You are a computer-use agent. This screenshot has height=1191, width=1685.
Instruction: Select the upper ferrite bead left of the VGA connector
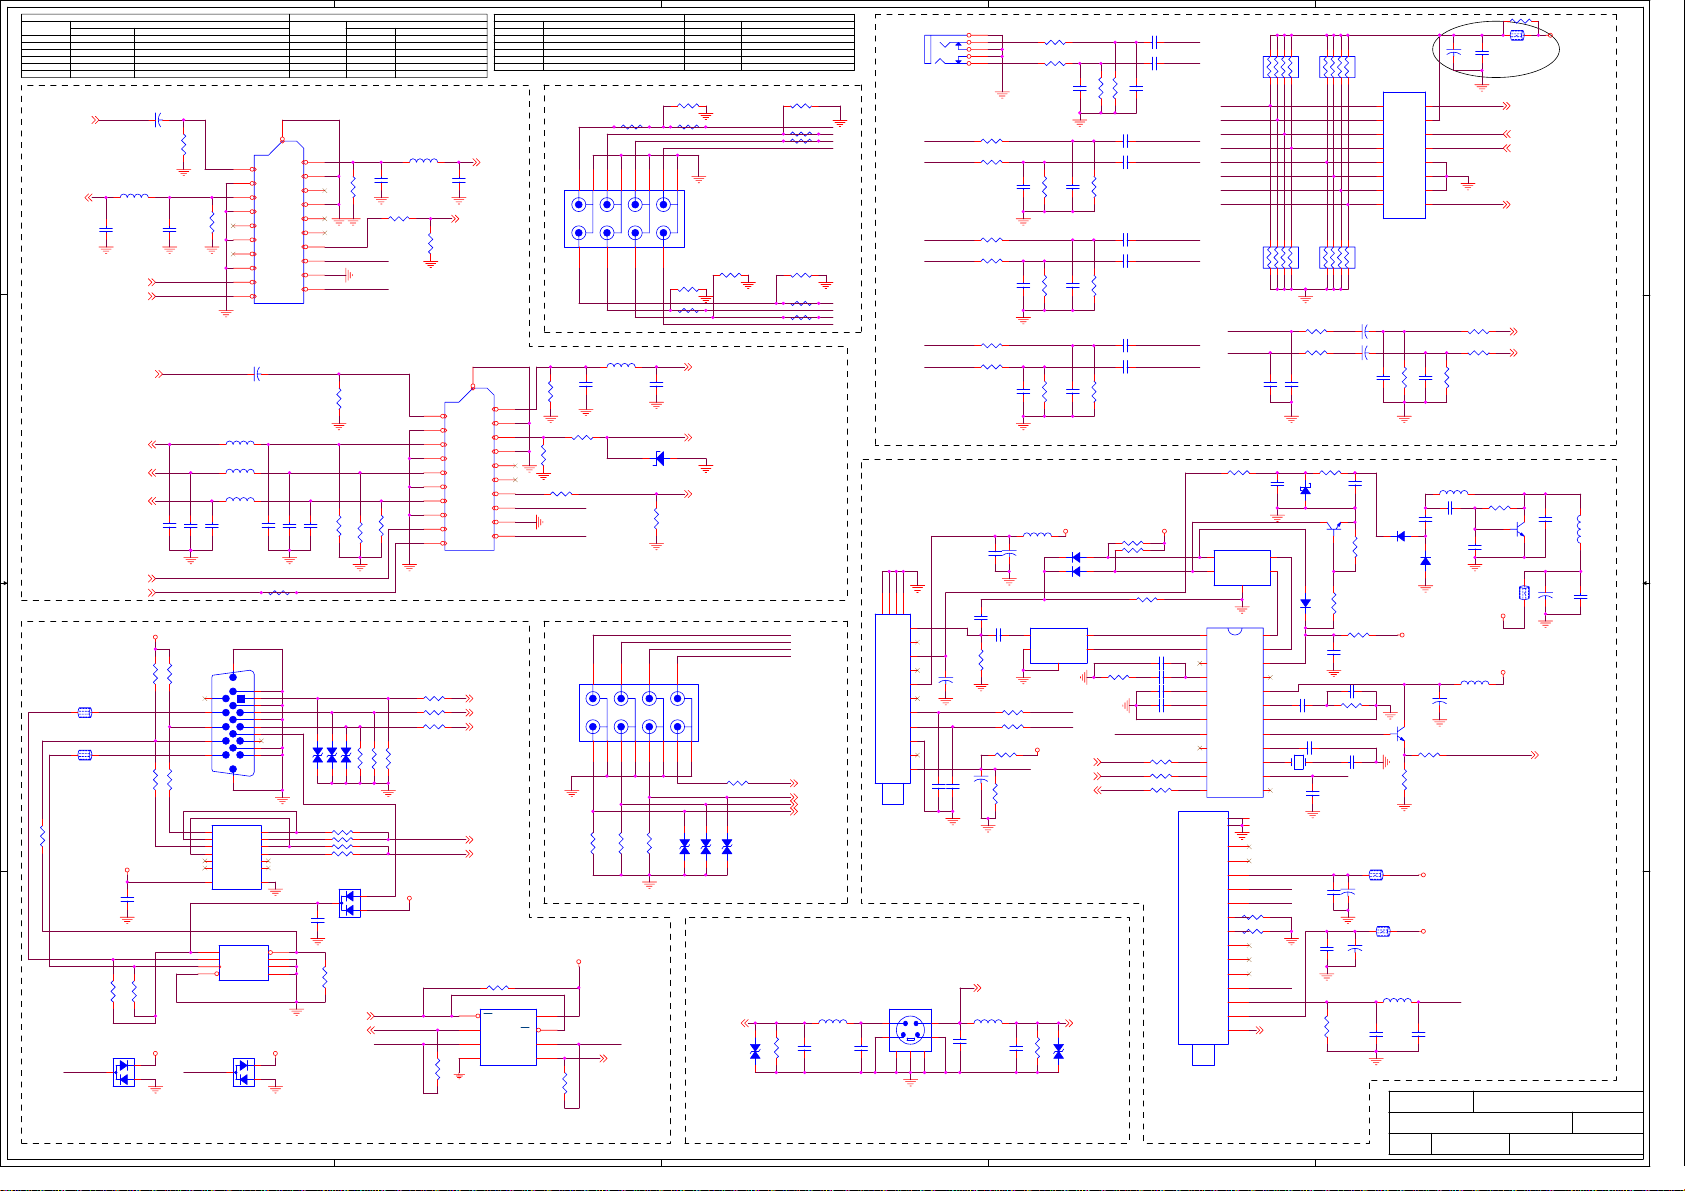tap(85, 713)
